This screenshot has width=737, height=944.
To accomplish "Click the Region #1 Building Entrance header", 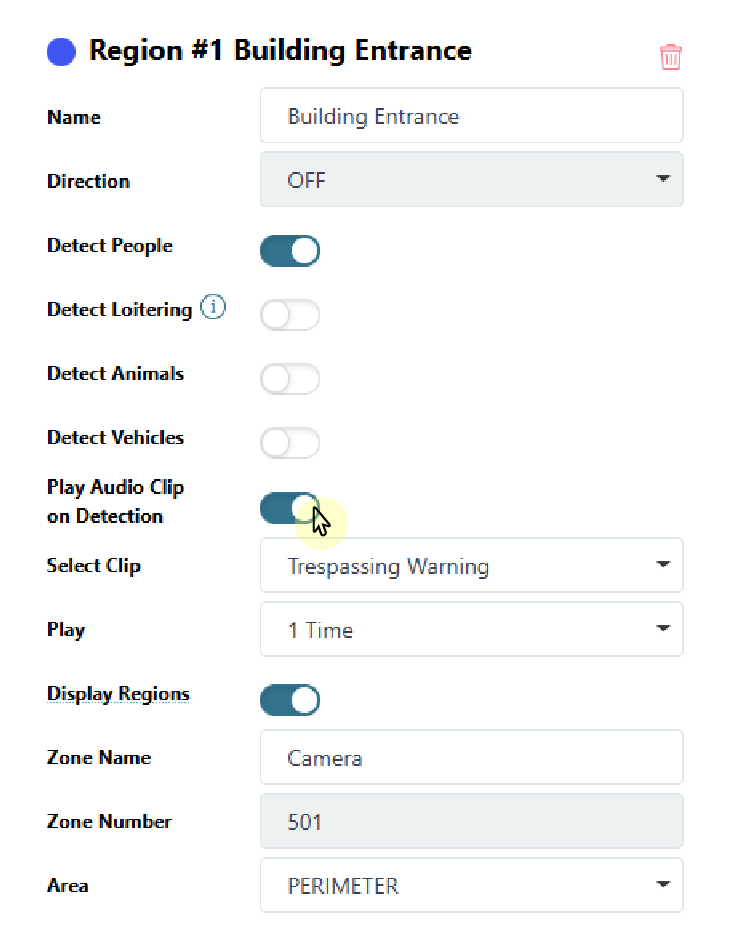I will [x=280, y=49].
